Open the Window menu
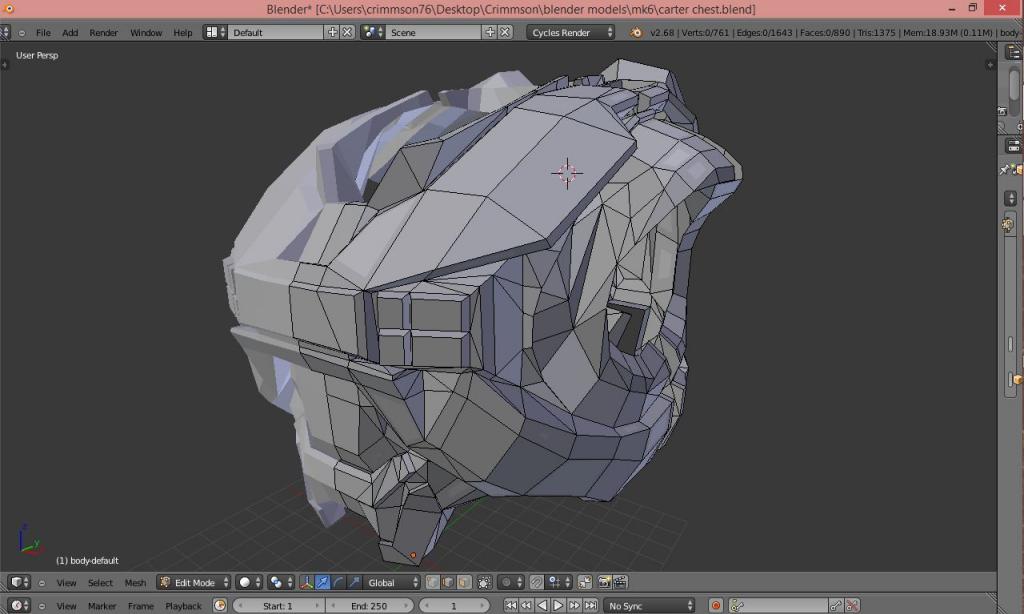 click(146, 33)
